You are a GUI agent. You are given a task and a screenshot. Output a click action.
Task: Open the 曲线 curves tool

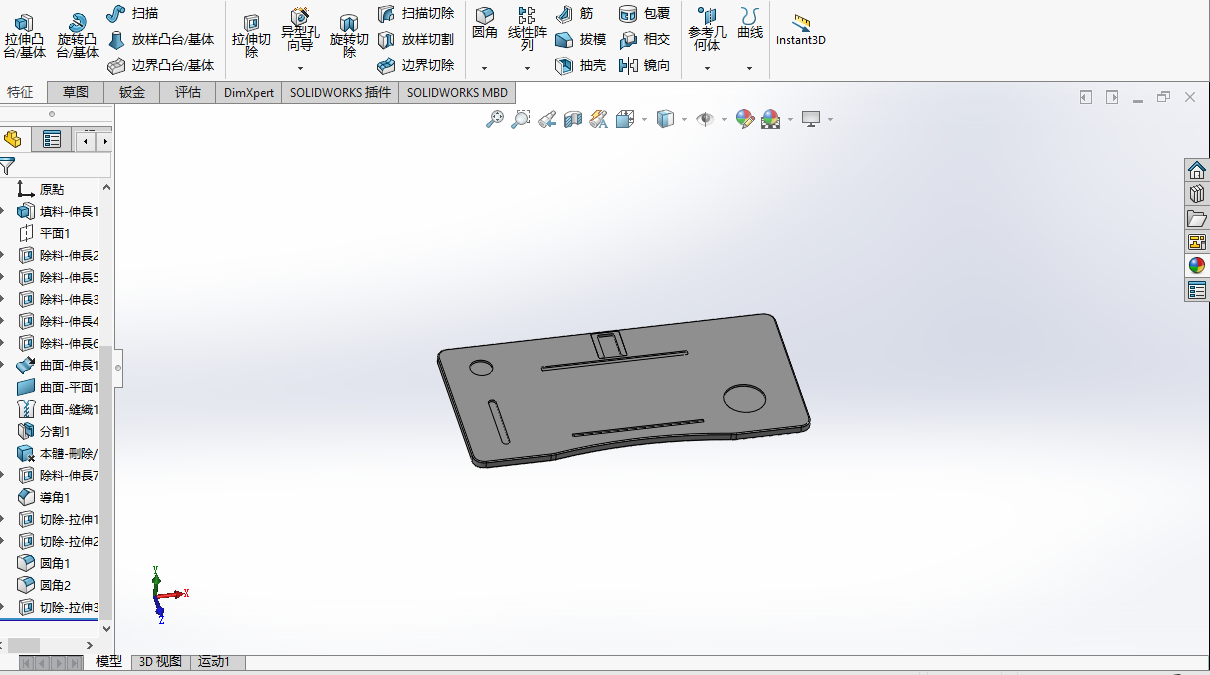tap(749, 23)
